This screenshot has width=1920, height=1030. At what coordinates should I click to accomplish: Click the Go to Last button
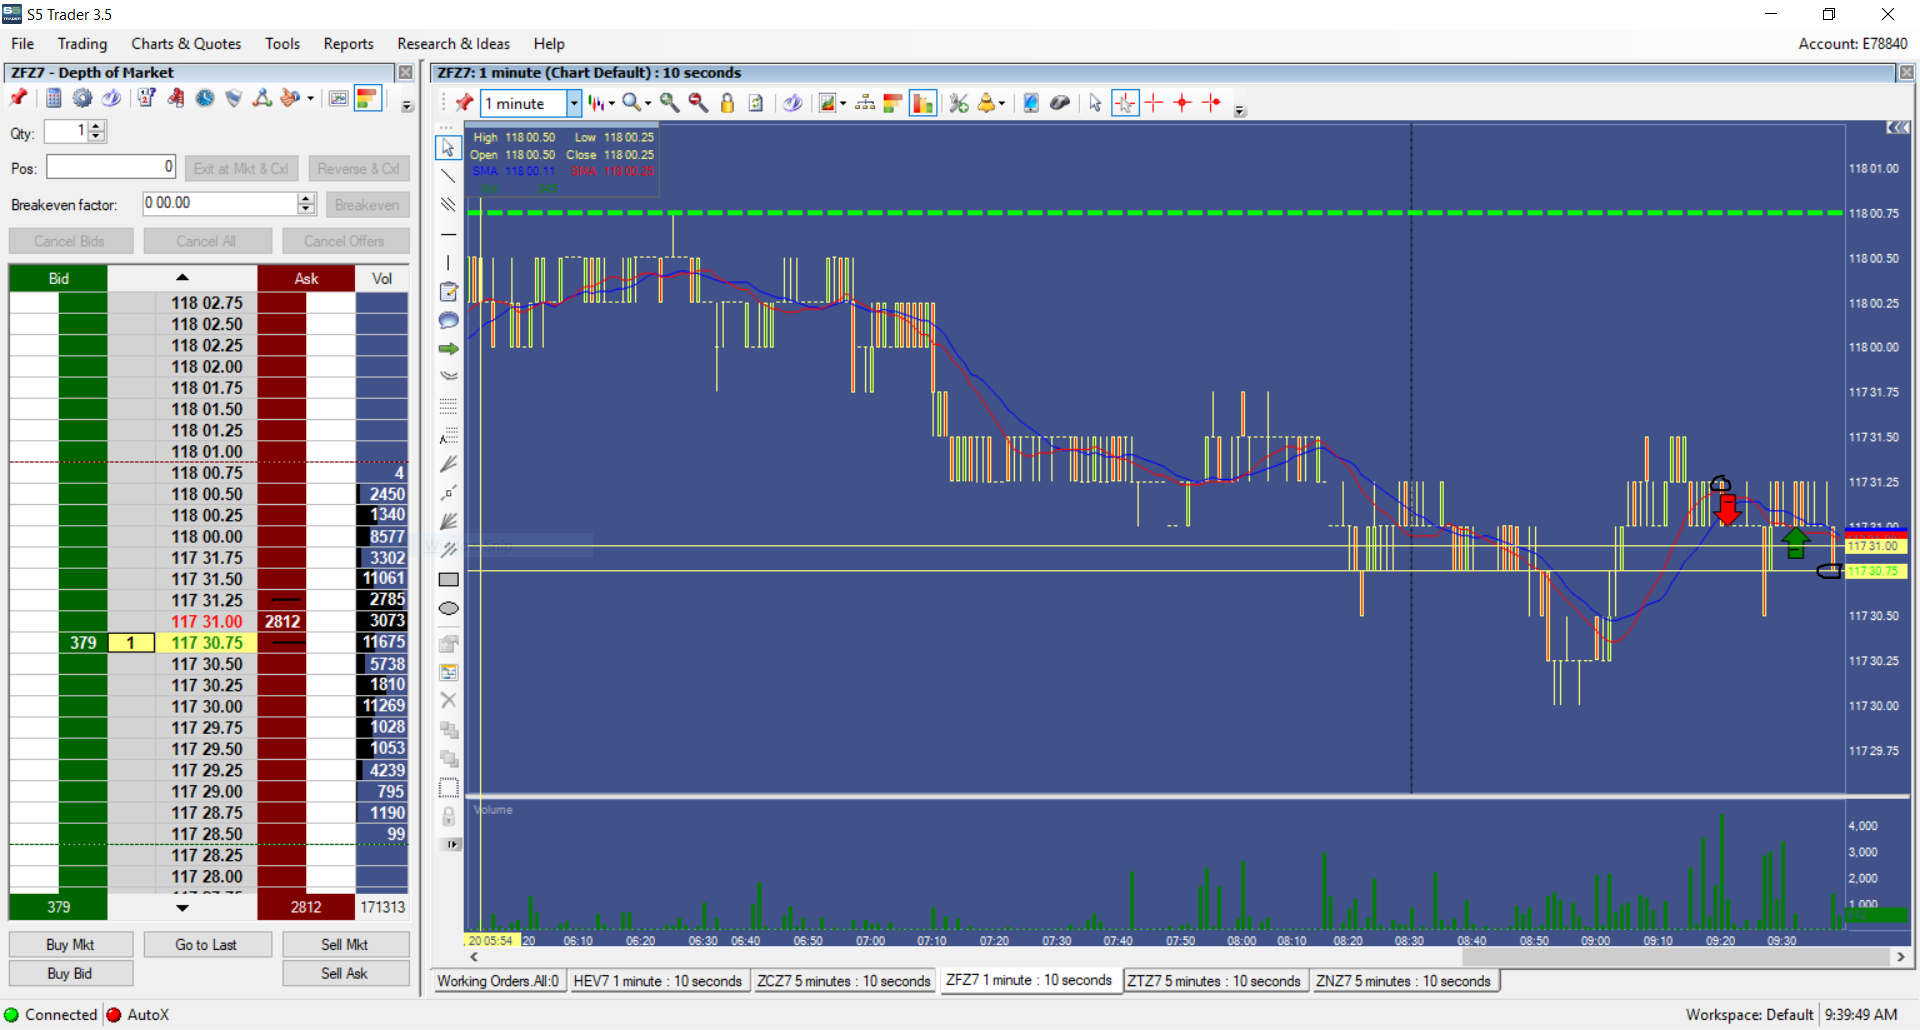206,944
